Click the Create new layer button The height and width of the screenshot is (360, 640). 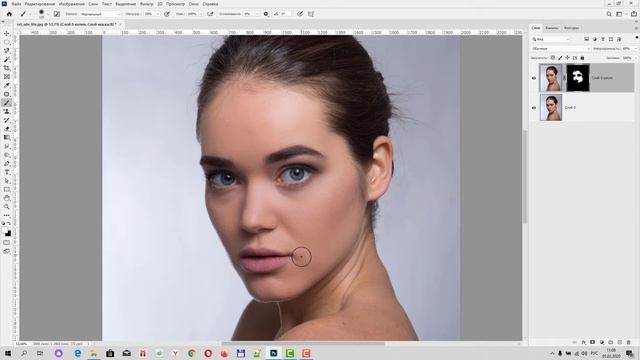[x=620, y=342]
